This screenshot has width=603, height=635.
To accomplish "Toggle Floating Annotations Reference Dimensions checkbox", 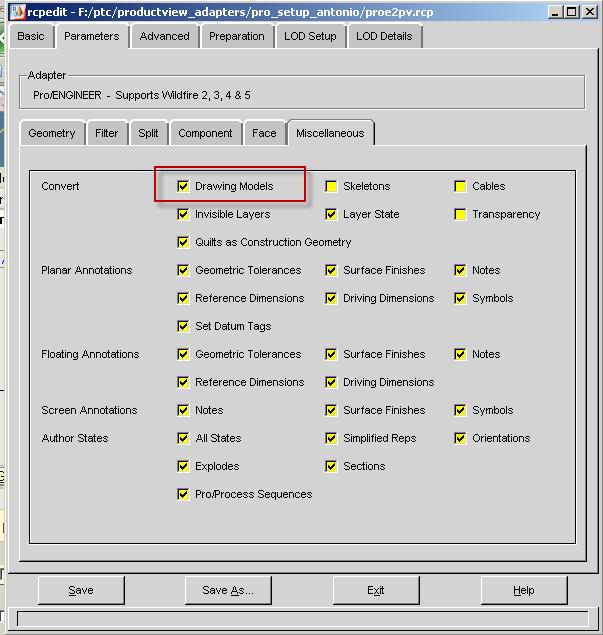I will pos(183,382).
